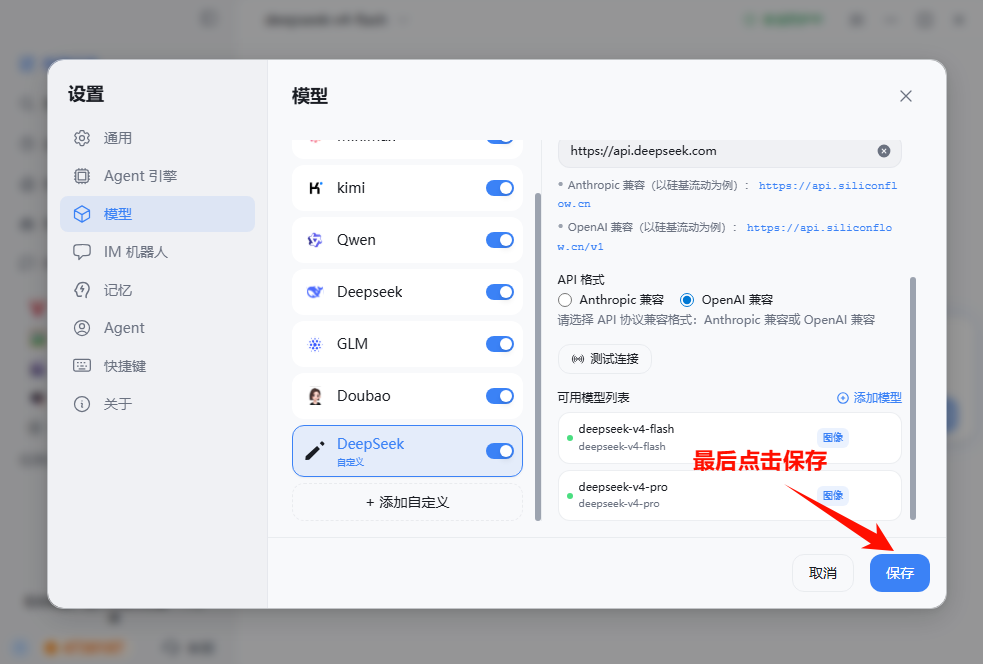Toggle the kimi provider switch

pos(500,188)
